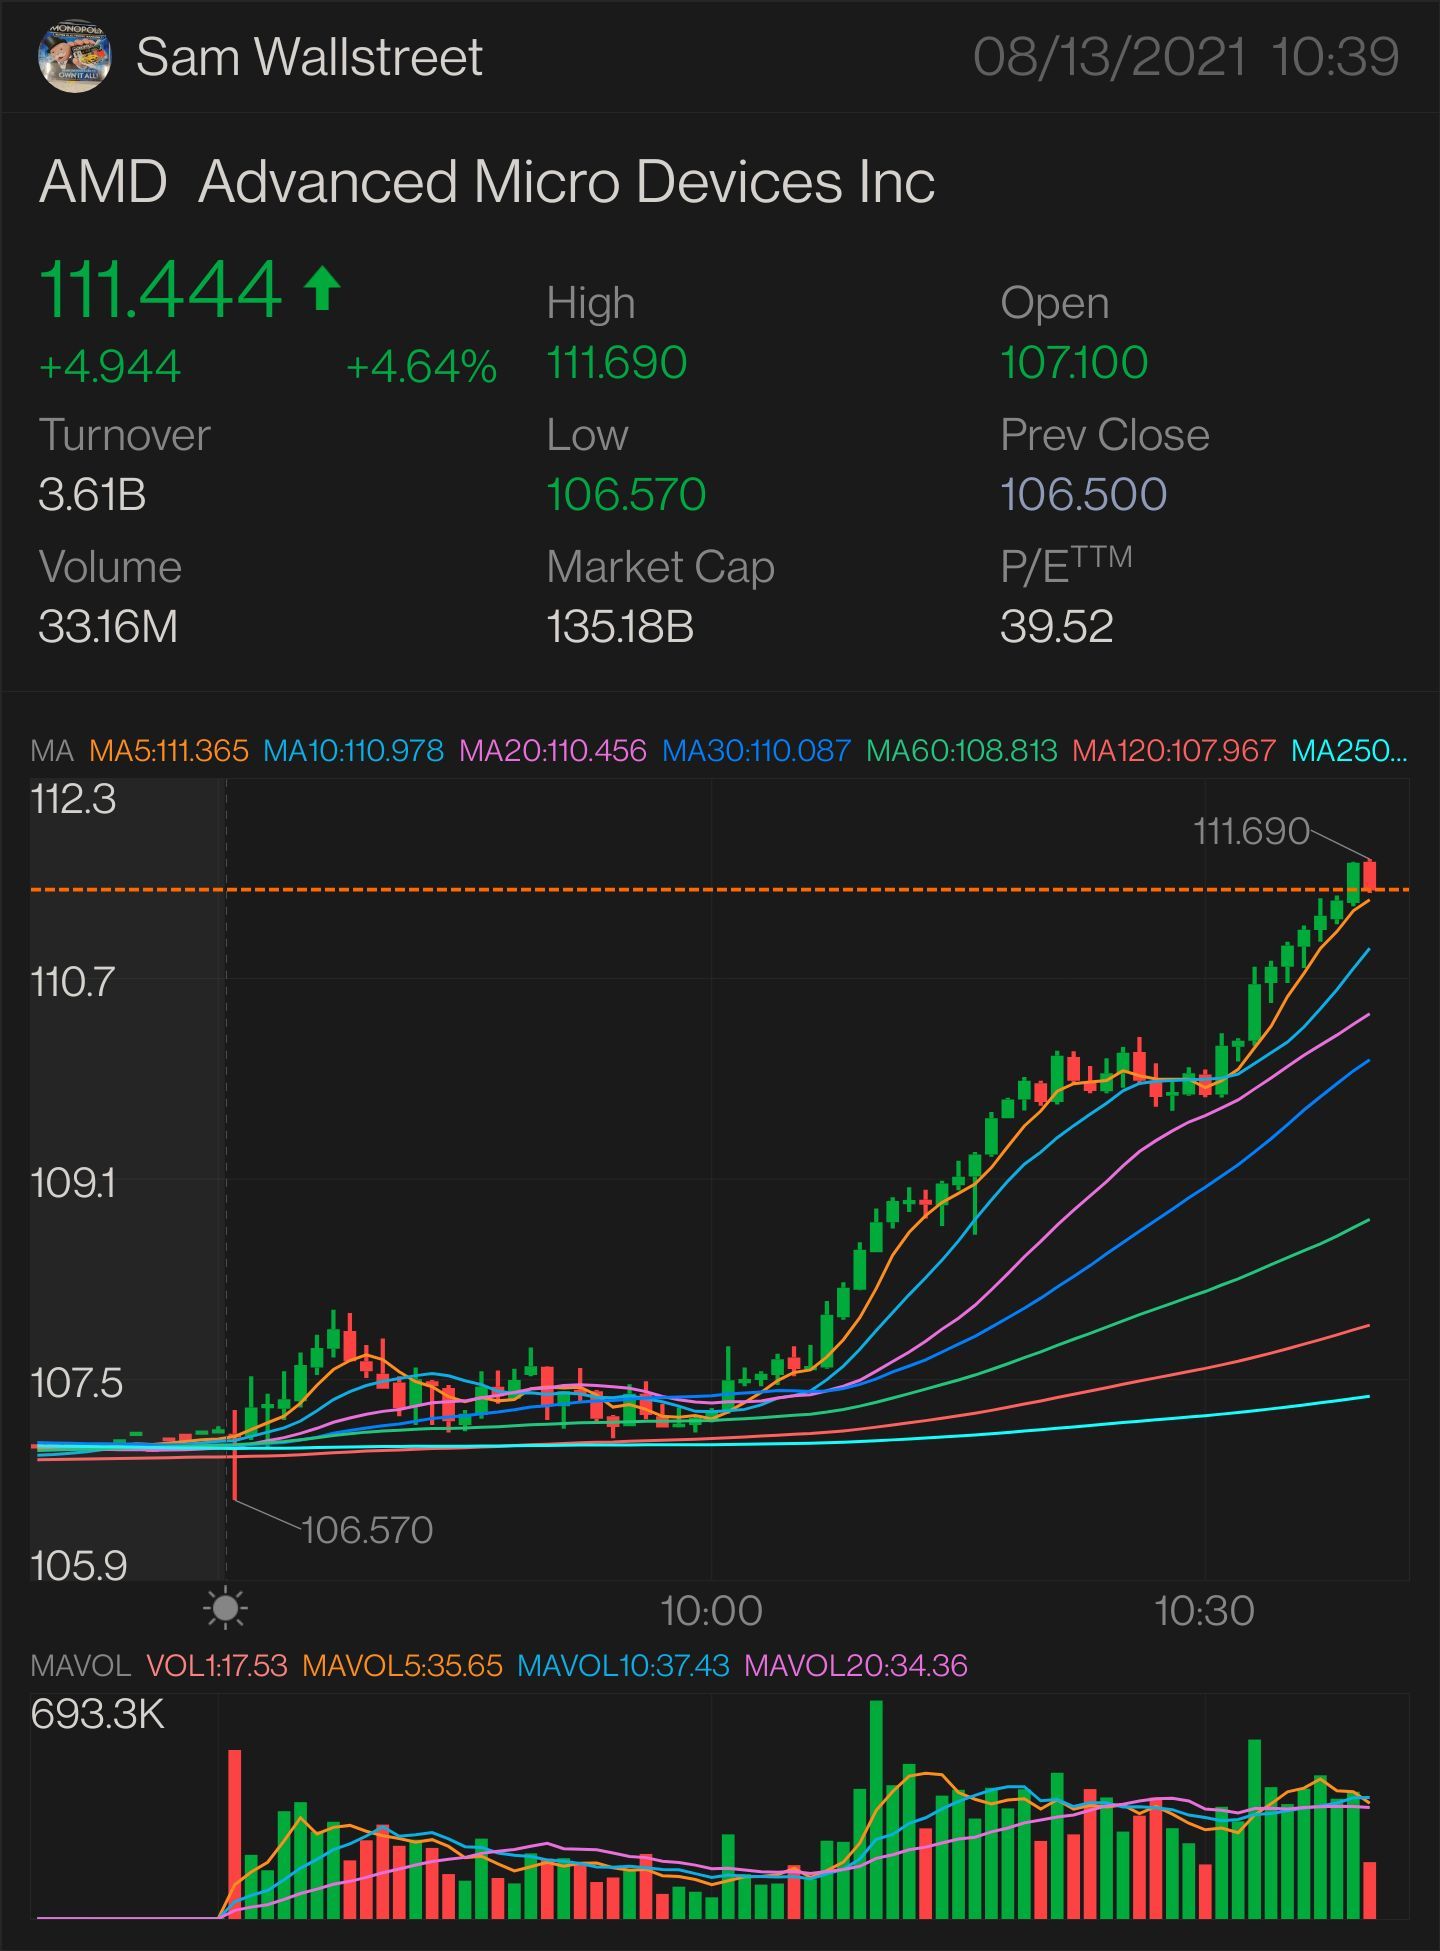Image resolution: width=1440 pixels, height=1951 pixels.
Task: Select the MA120:107.967 indicator label
Action: click(x=1174, y=750)
